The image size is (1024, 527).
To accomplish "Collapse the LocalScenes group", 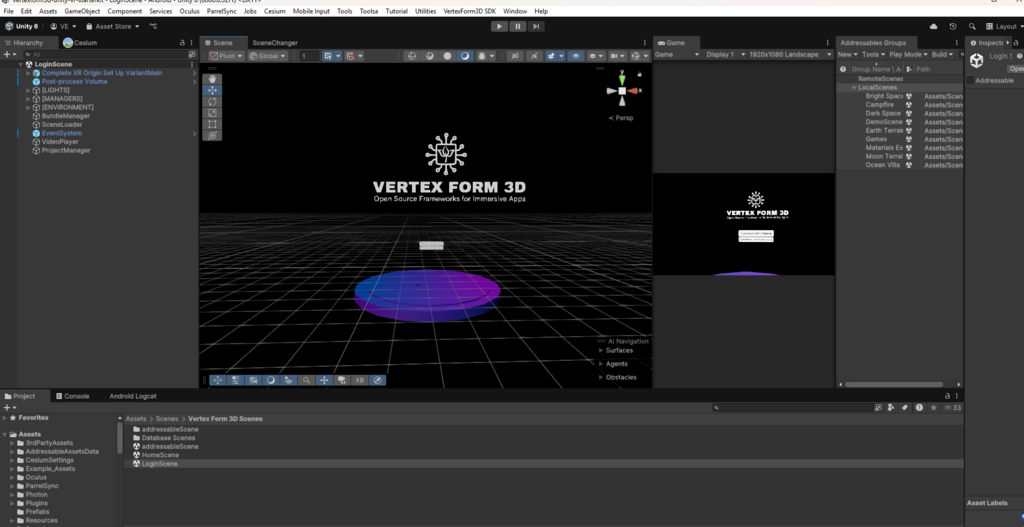I will pyautogui.click(x=853, y=88).
